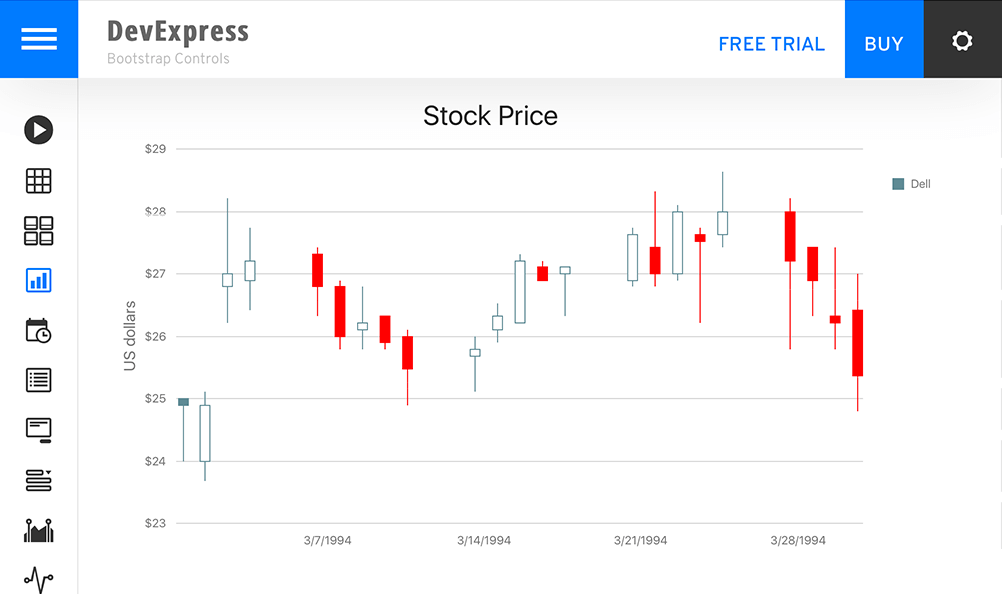1002x594 pixels.
Task: Open the calendar scheduler sidebar icon
Action: [39, 330]
